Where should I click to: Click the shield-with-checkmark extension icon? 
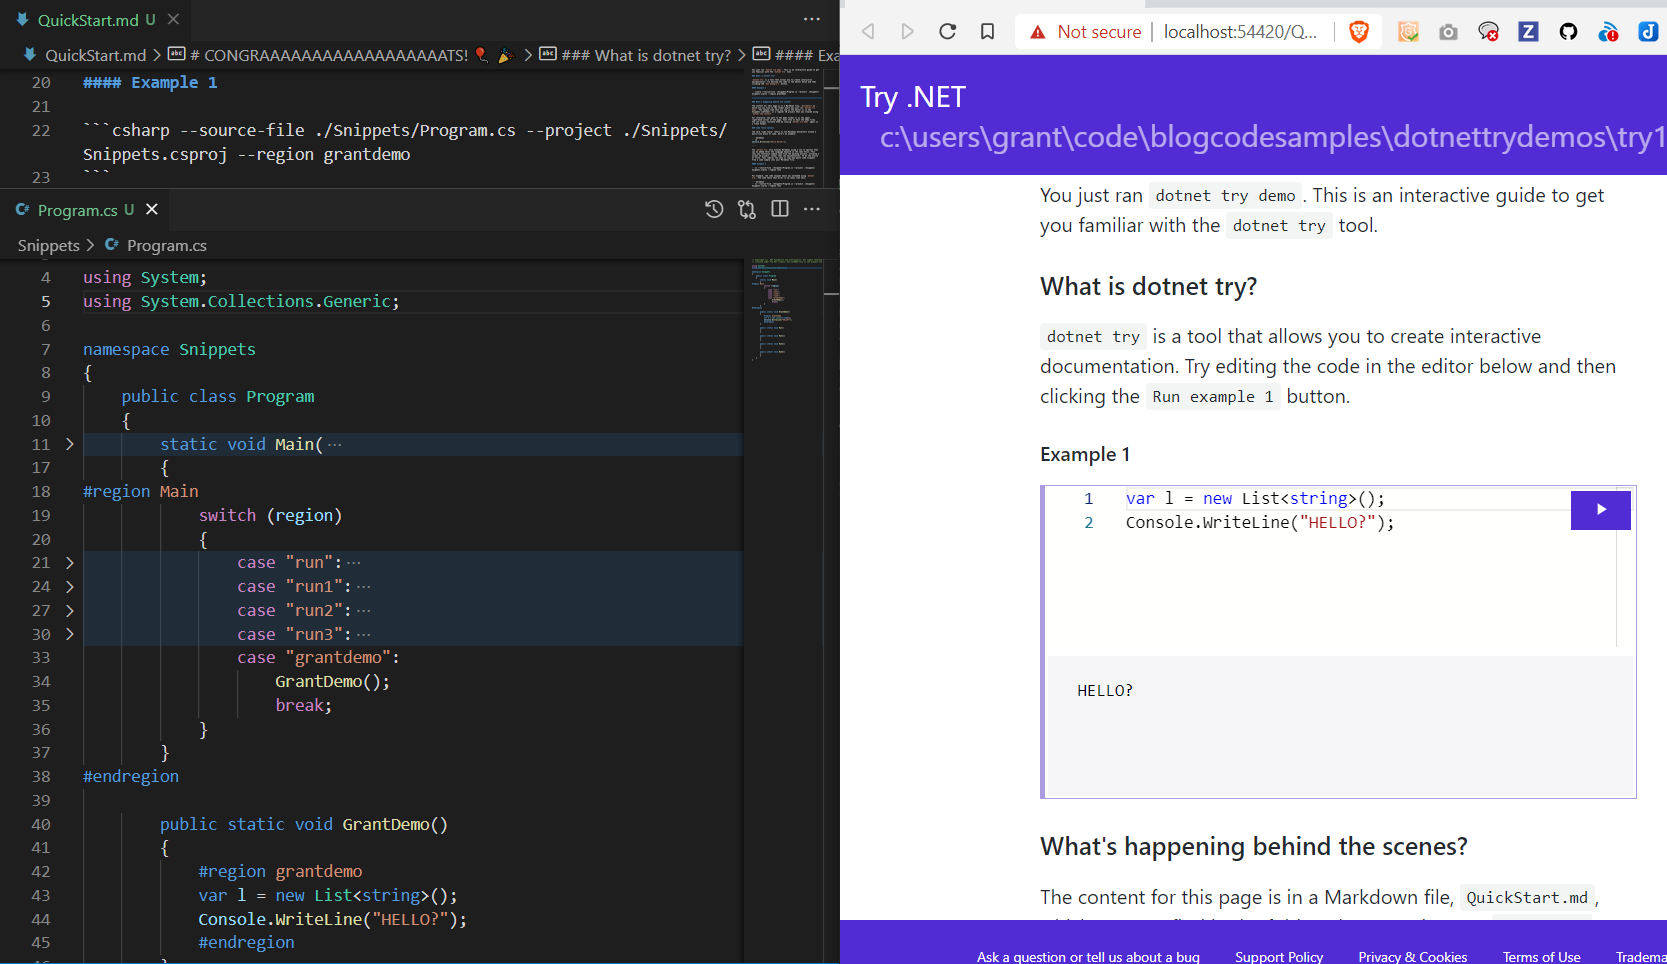1408,32
